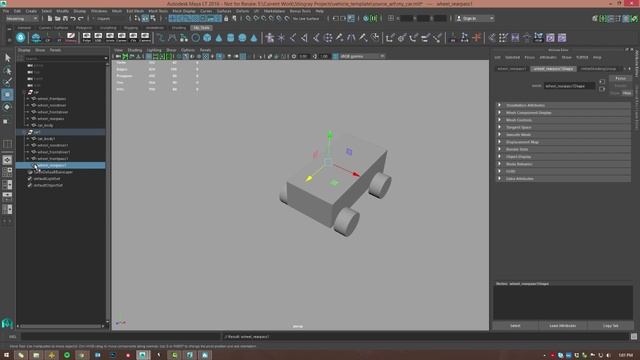Create a new scene from status line
Viewport: 640px width, 360px height.
coord(49,18)
